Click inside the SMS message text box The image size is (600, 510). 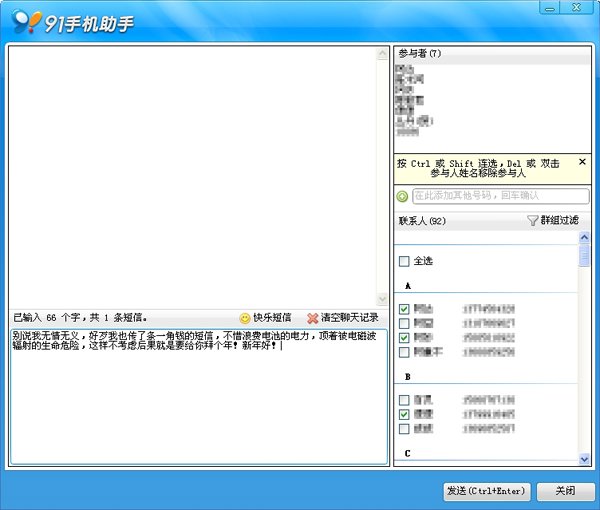(x=199, y=397)
